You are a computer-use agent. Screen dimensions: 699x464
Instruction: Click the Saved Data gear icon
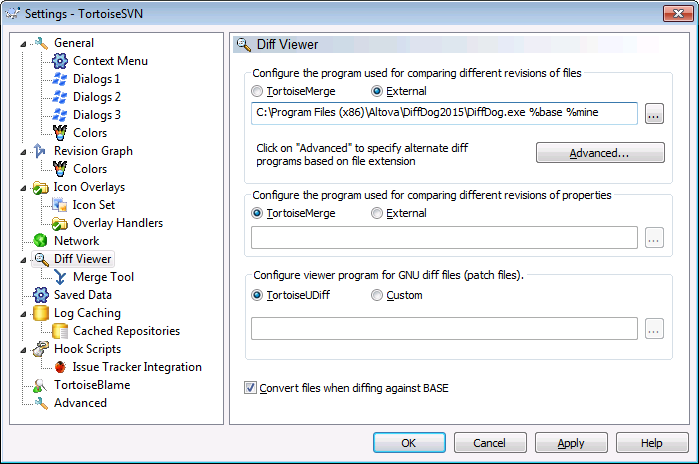click(41, 295)
